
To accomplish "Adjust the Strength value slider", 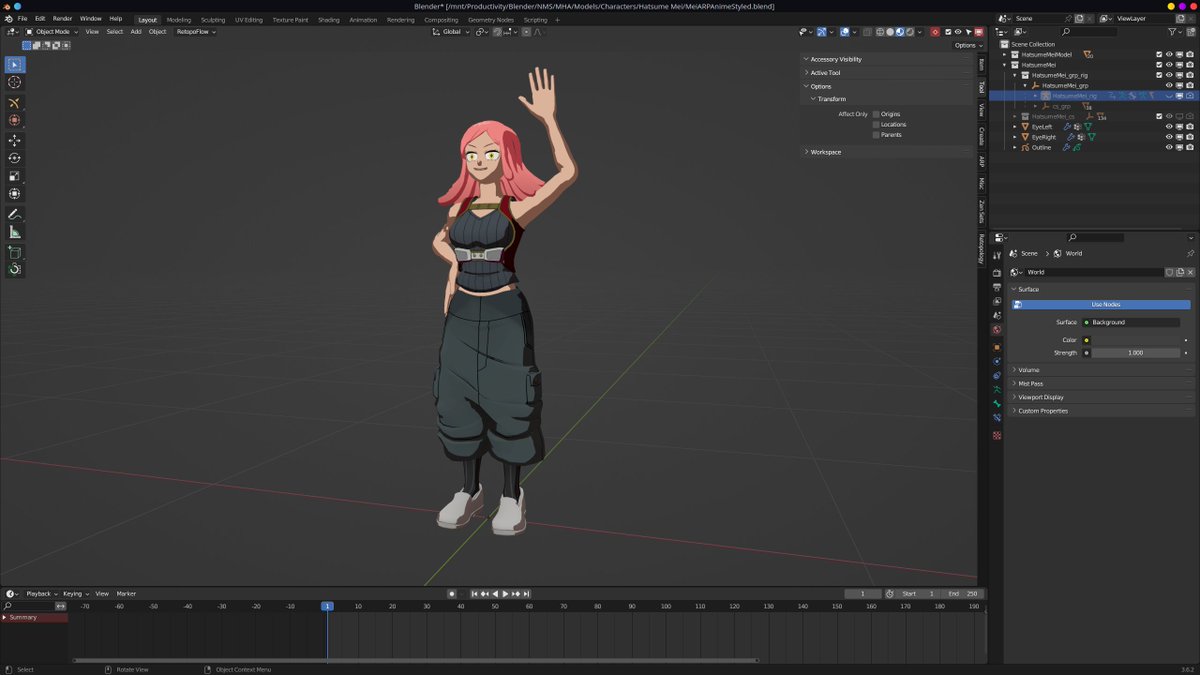I will 1135,353.
